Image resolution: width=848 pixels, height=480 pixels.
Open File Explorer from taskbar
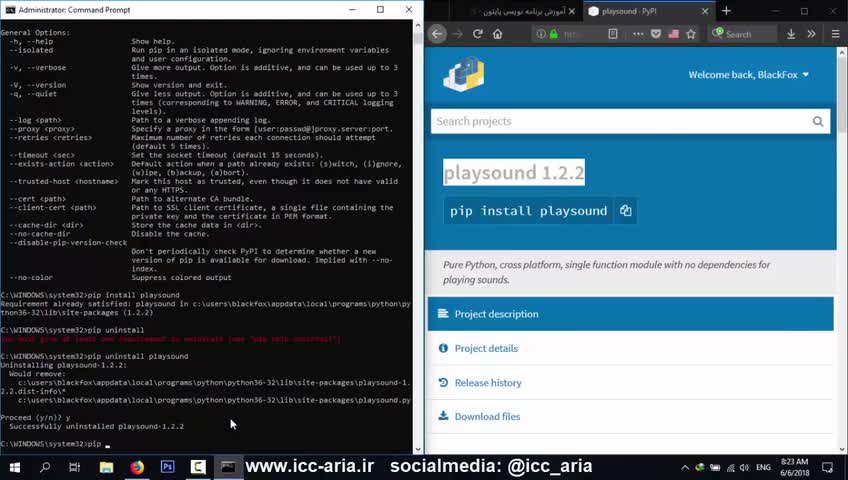click(106, 467)
